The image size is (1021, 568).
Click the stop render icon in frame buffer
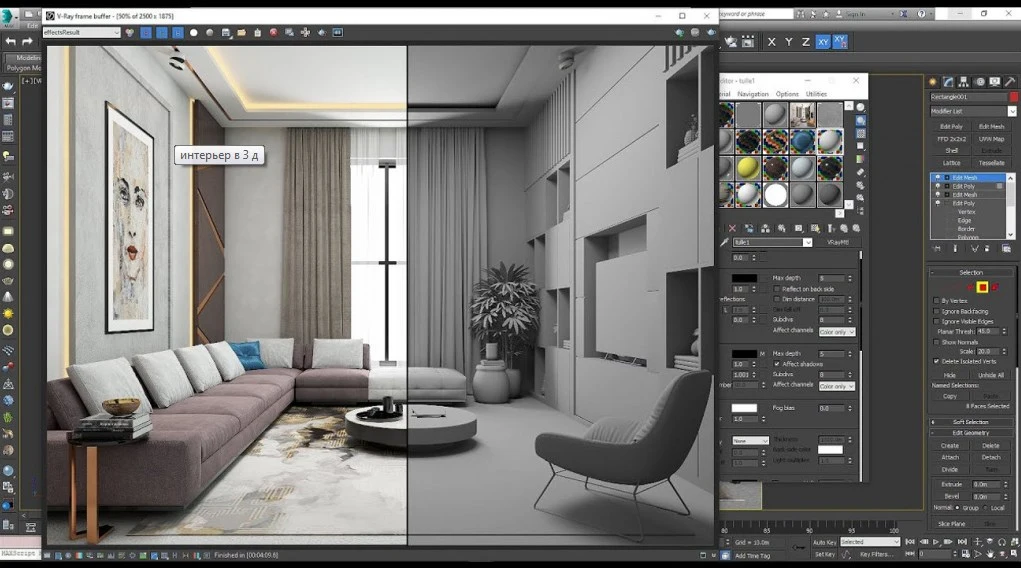click(x=273, y=33)
